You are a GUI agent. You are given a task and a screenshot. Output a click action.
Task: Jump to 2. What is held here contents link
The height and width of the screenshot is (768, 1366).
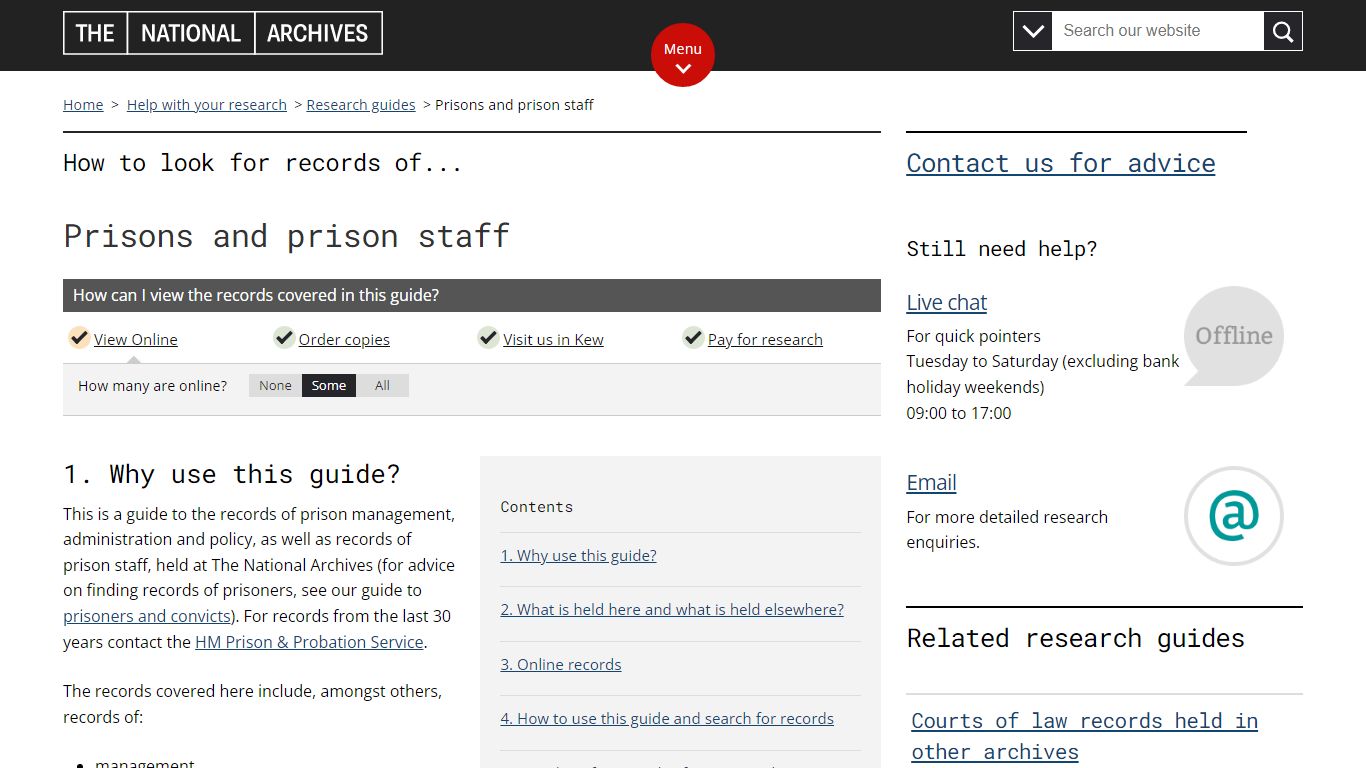(x=672, y=610)
